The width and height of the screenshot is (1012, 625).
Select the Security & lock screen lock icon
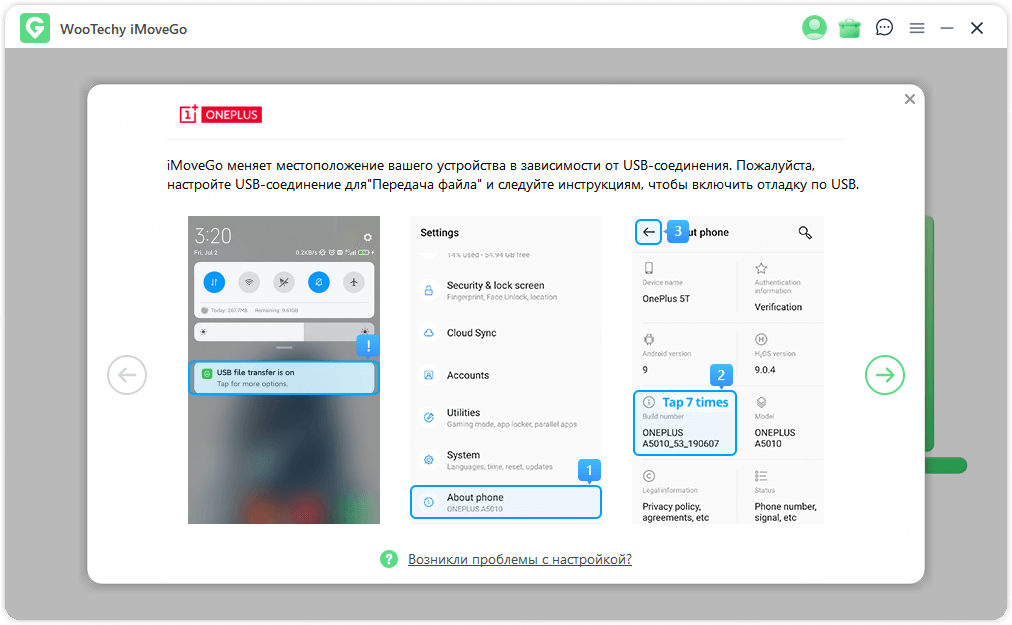click(430, 289)
